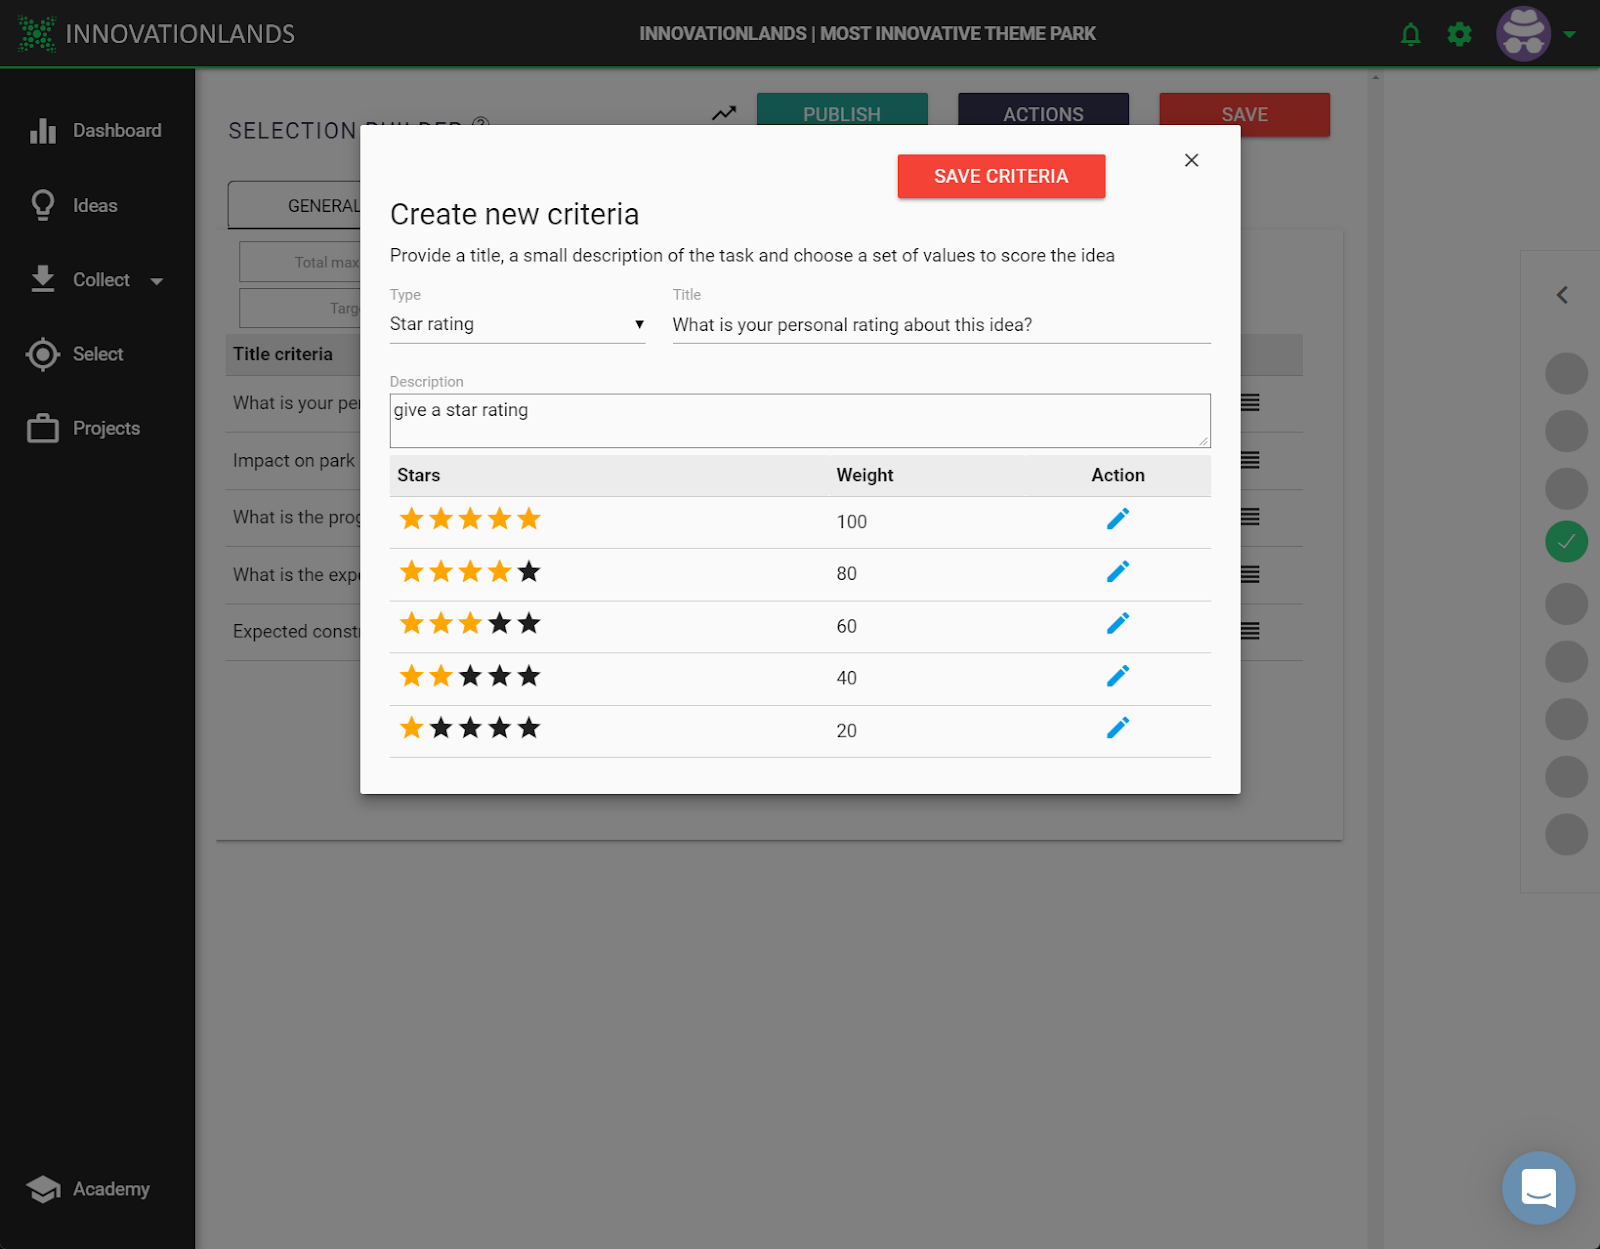Screen dimensions: 1600x1249
Task: Click the Title input field
Action: (940, 325)
